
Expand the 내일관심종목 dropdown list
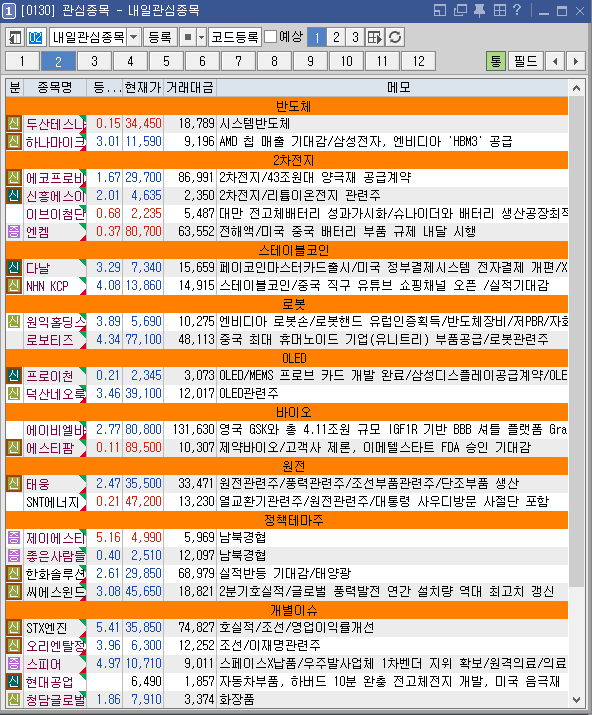pyautogui.click(x=133, y=37)
